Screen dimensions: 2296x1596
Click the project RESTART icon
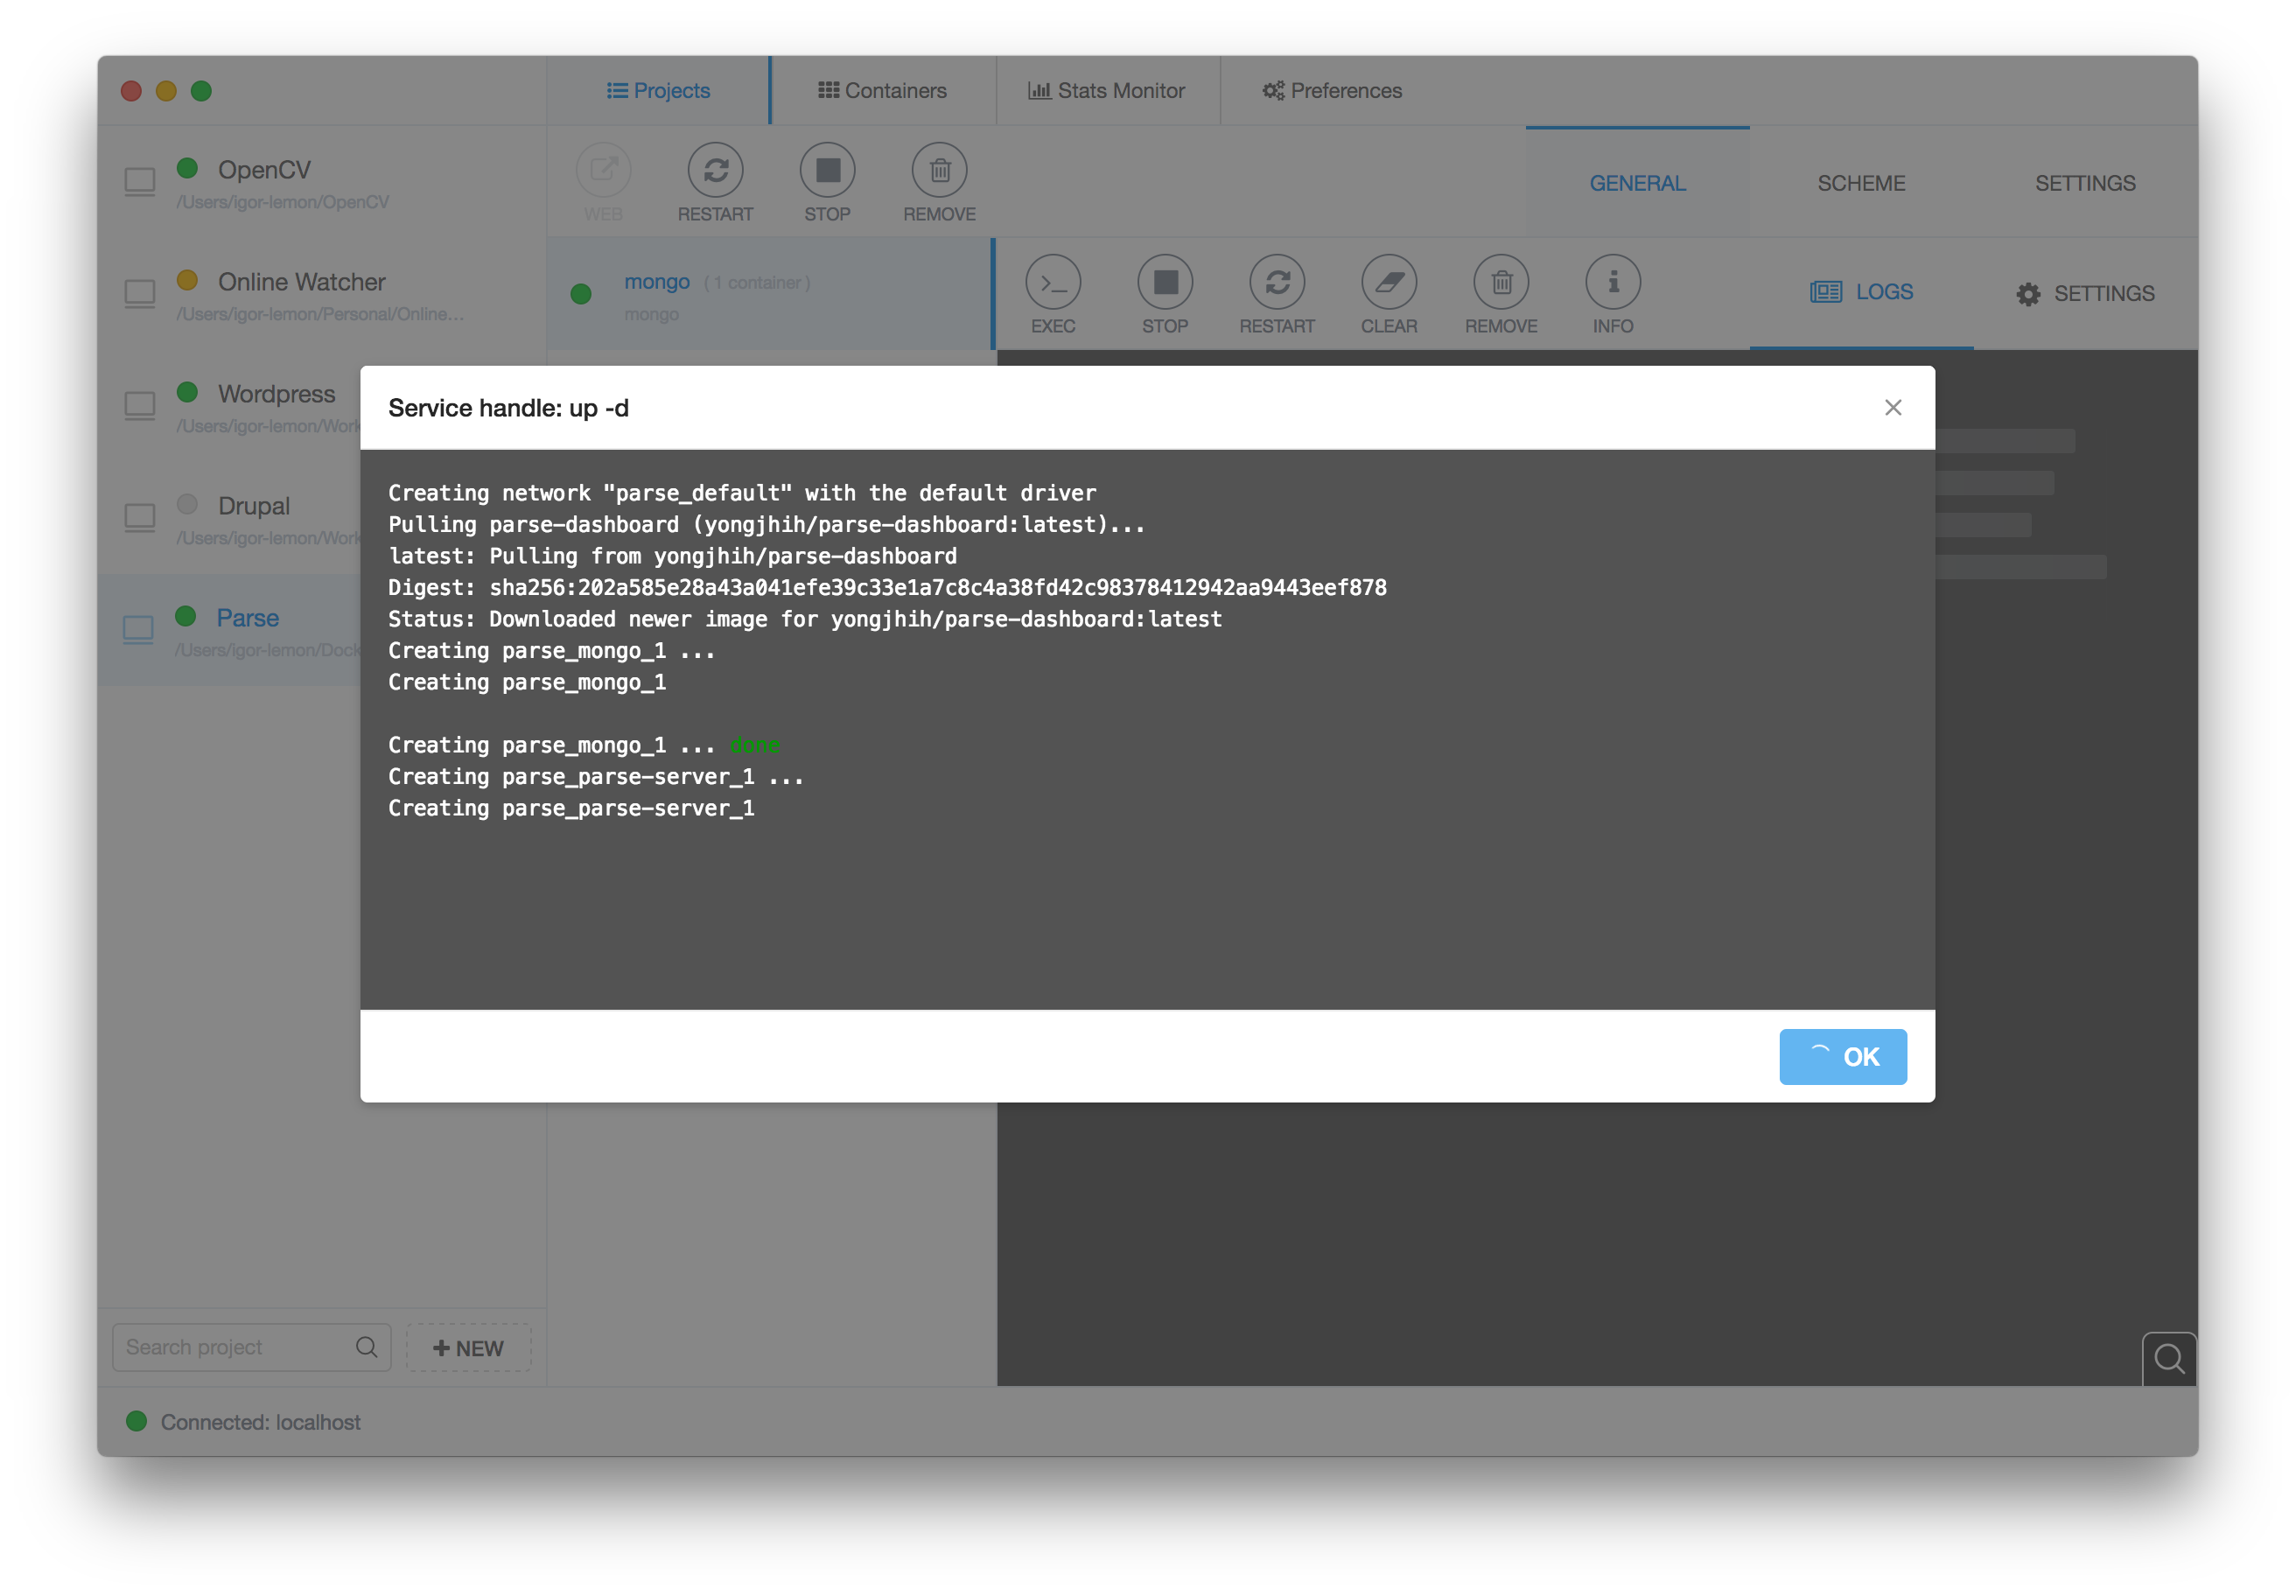click(x=715, y=170)
